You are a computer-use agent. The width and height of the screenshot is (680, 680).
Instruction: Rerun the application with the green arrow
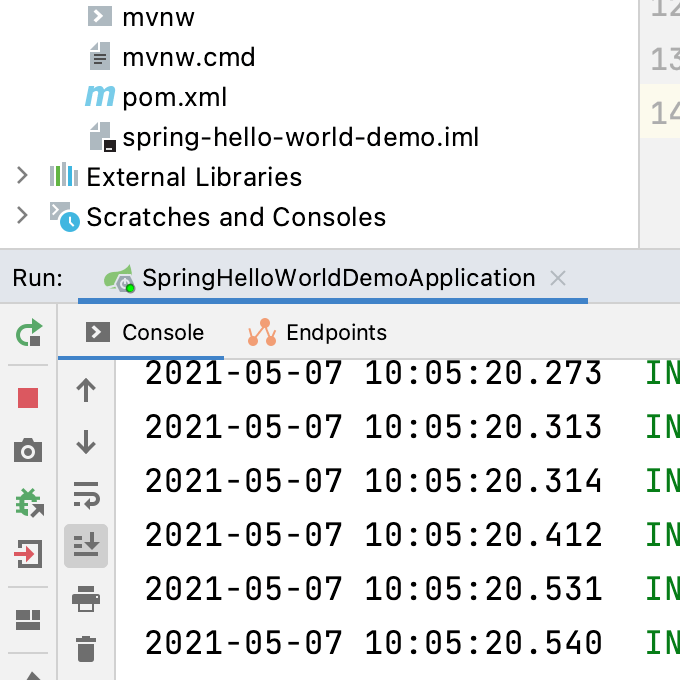tap(29, 333)
